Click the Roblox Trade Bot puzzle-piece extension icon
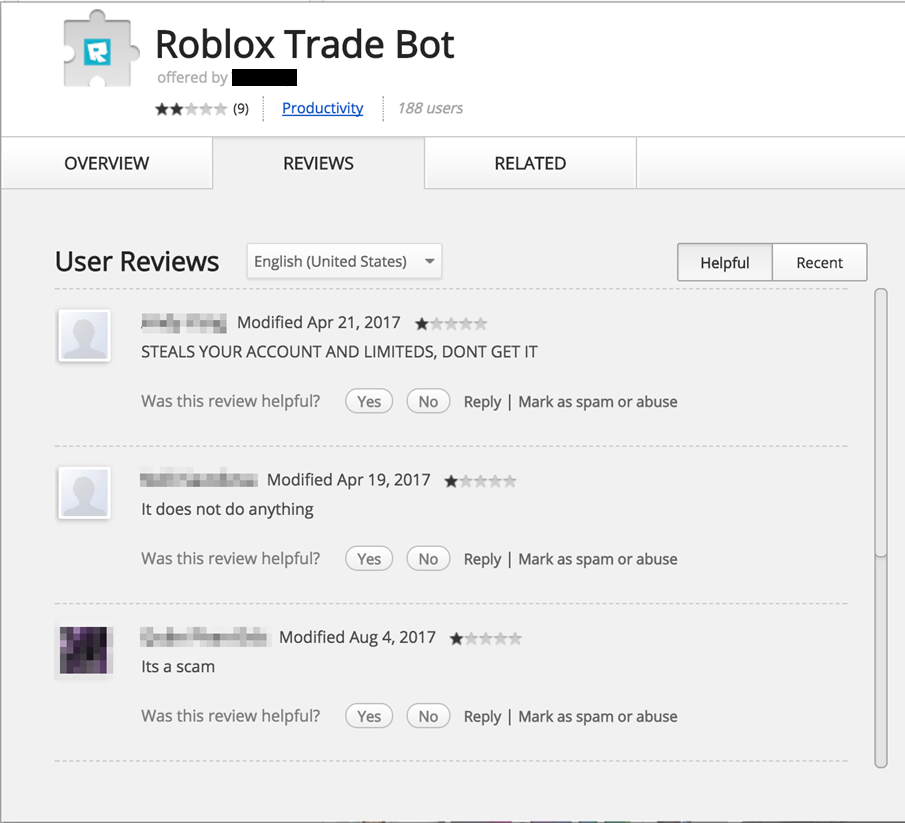This screenshot has width=905, height=823. tap(100, 50)
